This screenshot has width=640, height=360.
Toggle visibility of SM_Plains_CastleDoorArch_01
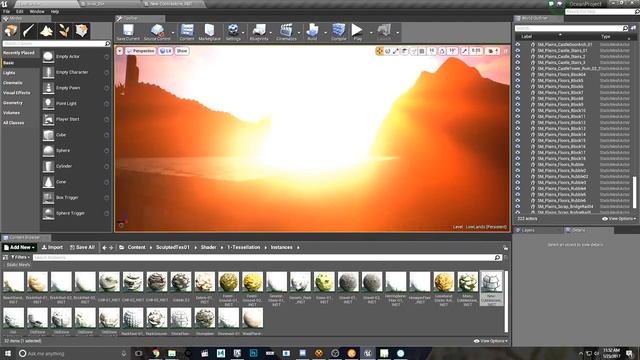pyautogui.click(x=518, y=44)
